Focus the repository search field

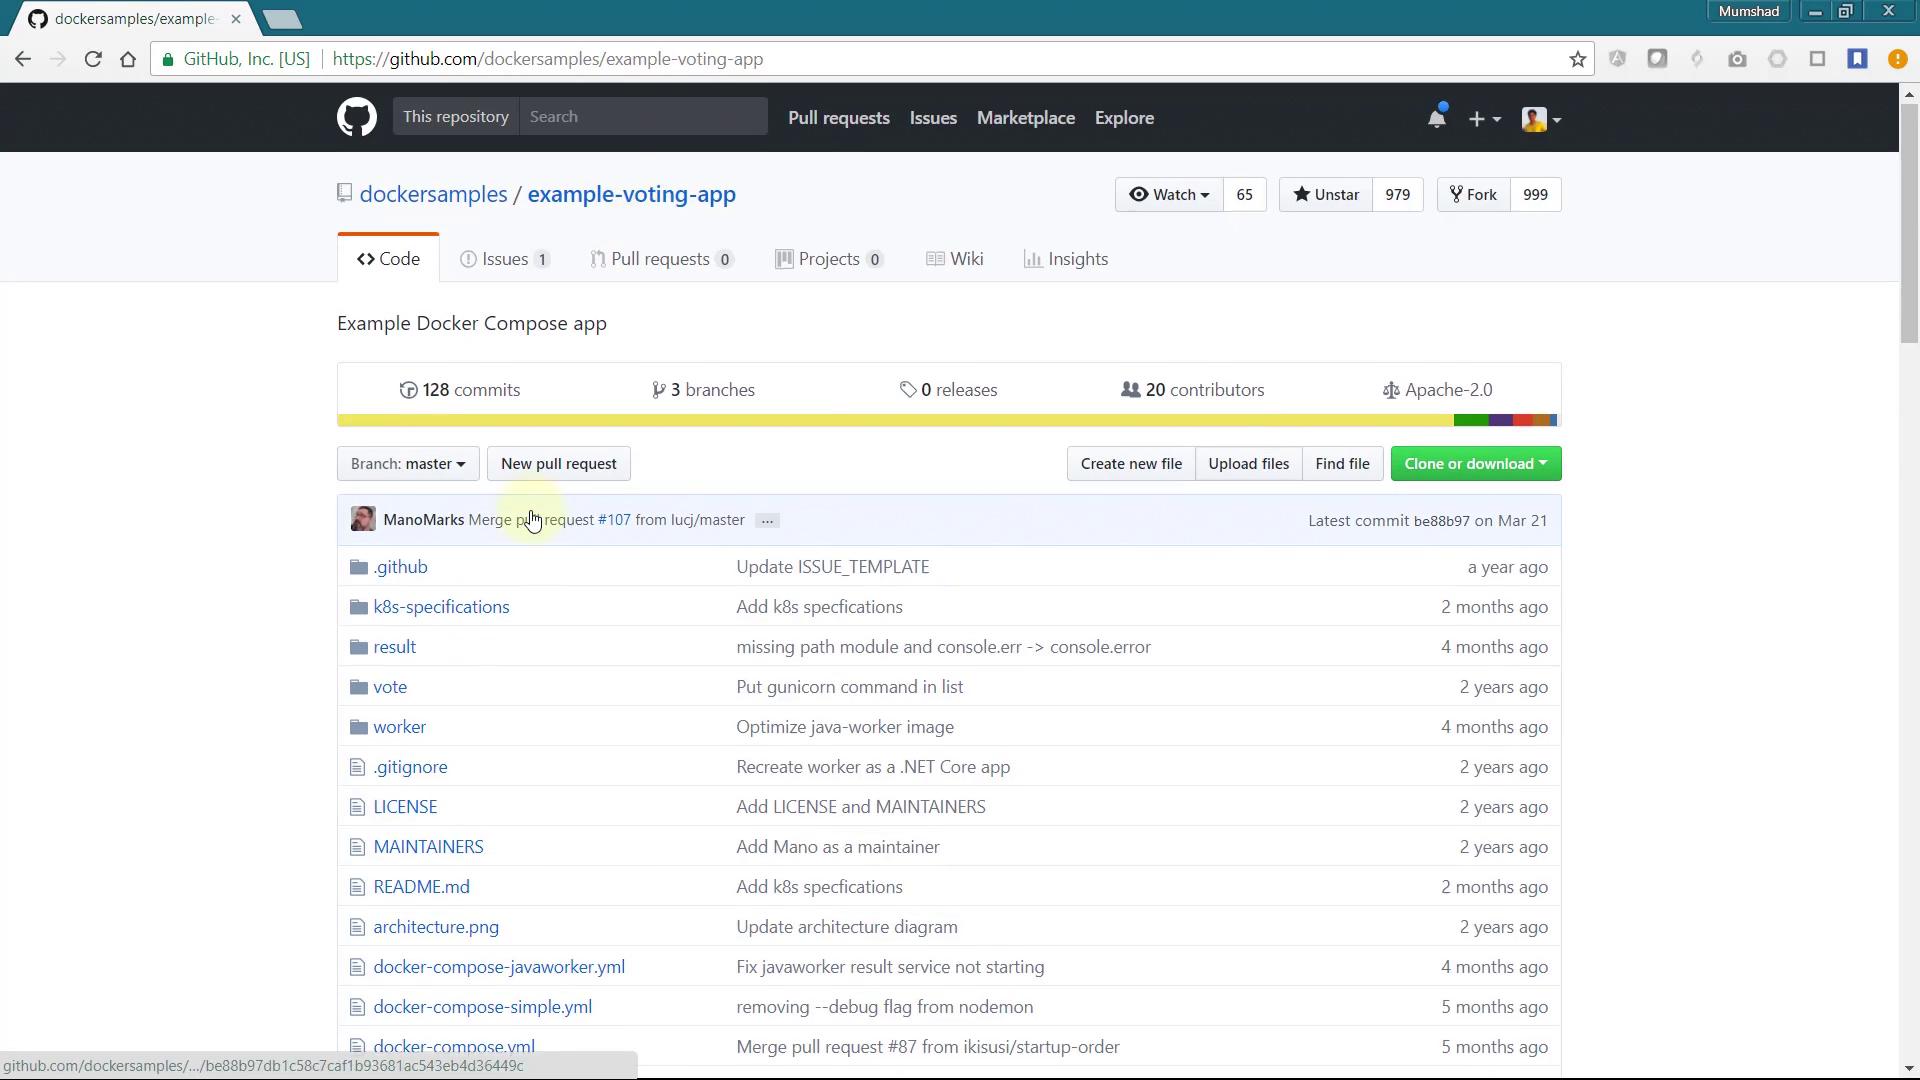tap(643, 117)
